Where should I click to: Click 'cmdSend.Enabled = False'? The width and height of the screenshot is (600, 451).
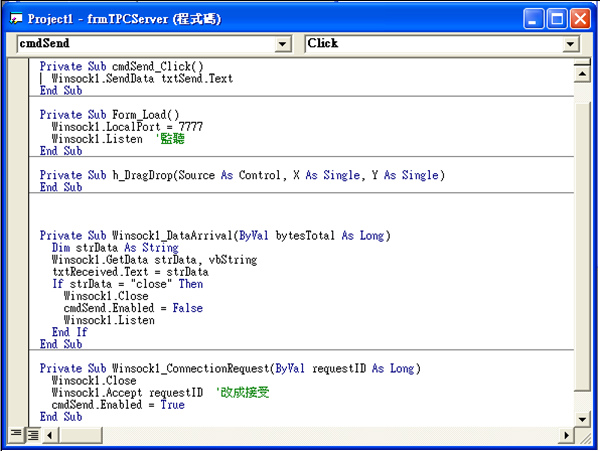pos(133,308)
